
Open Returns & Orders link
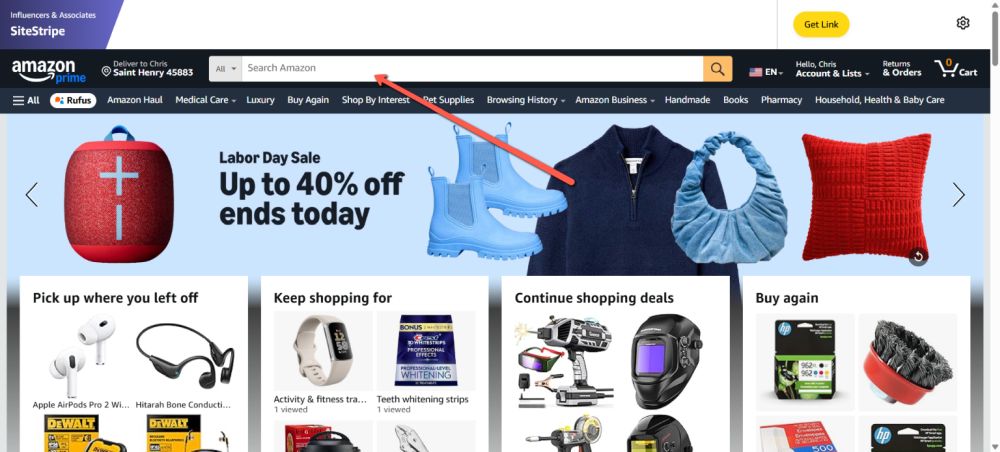(x=902, y=69)
